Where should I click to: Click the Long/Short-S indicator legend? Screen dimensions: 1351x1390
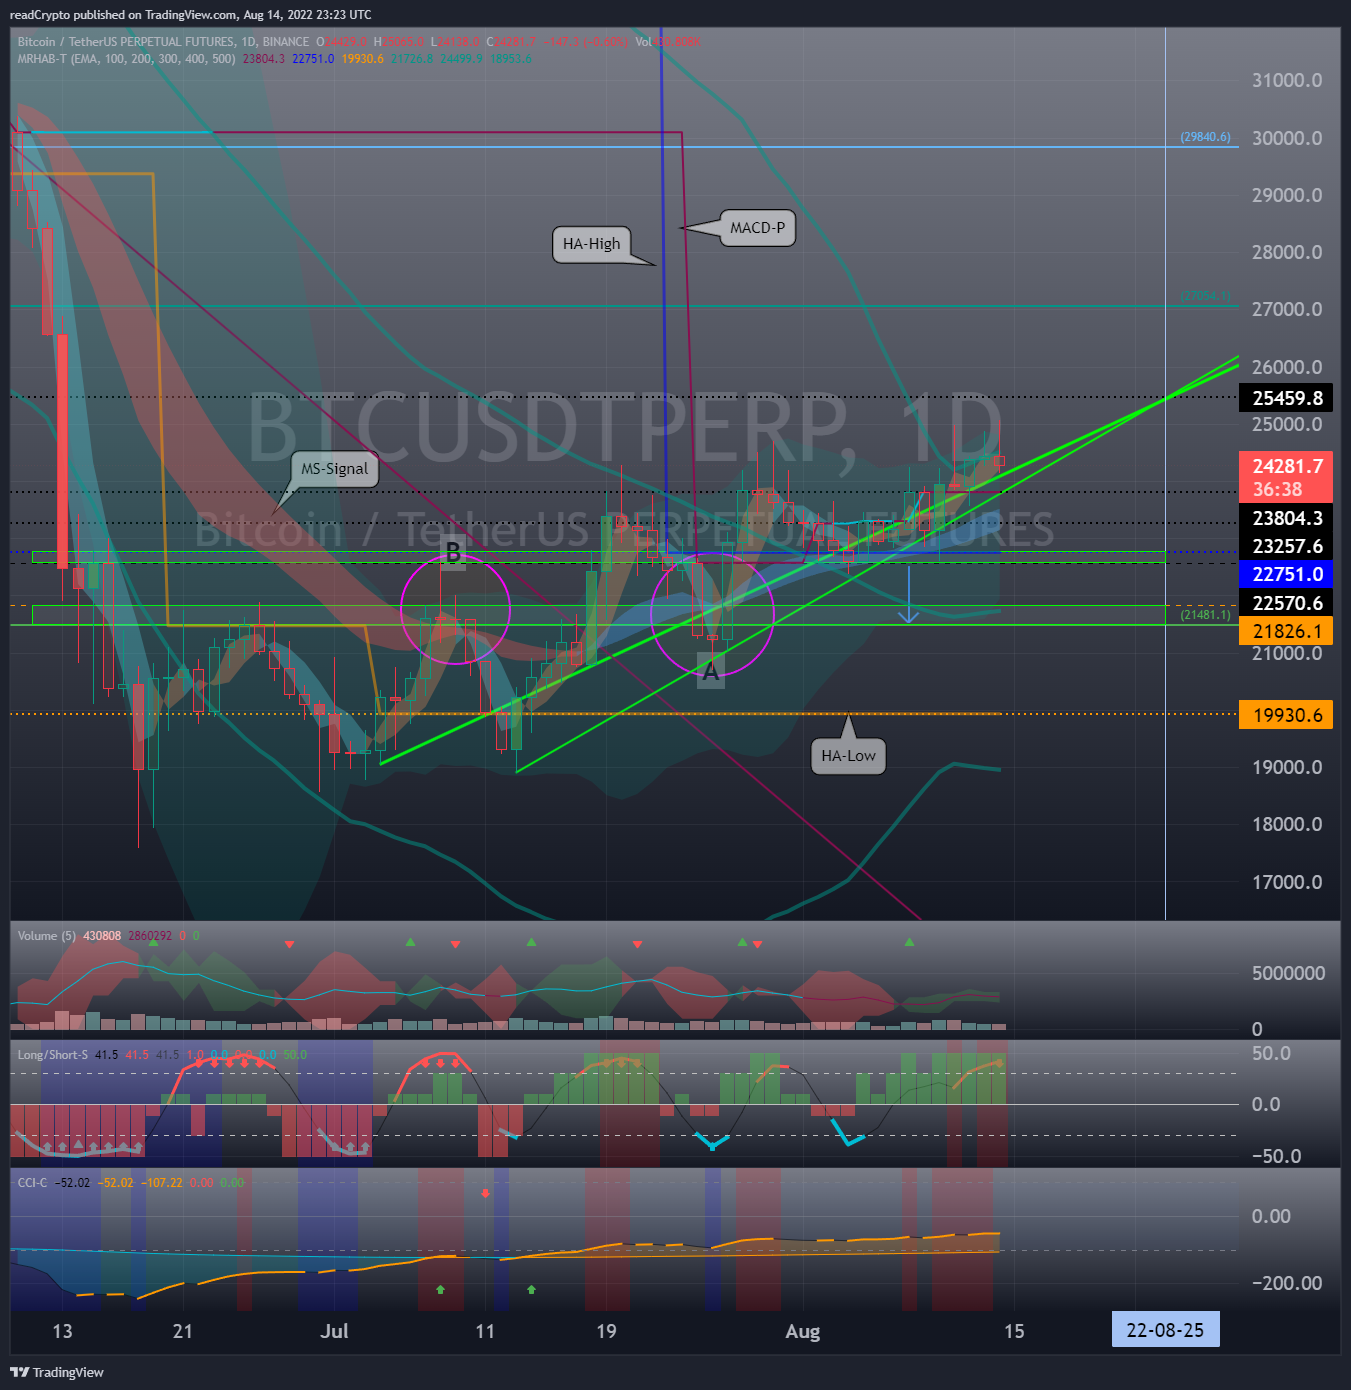click(52, 1055)
